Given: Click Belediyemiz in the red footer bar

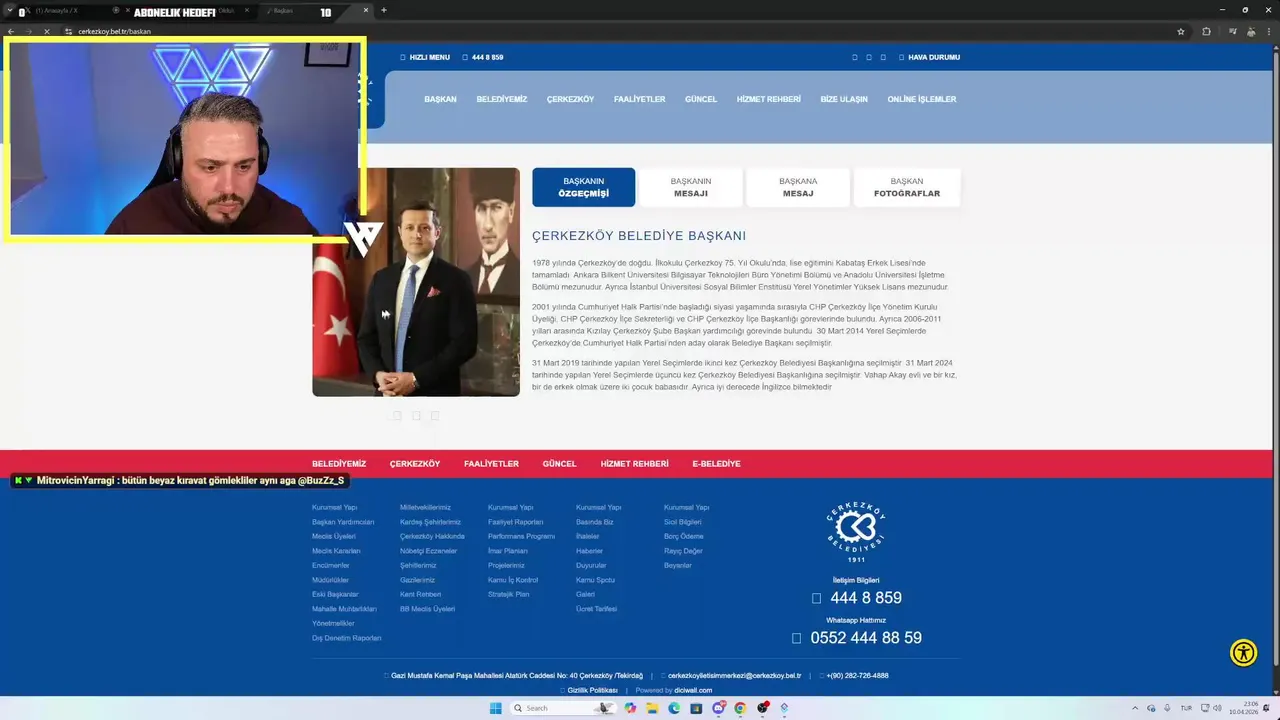Looking at the screenshot, I should (339, 464).
